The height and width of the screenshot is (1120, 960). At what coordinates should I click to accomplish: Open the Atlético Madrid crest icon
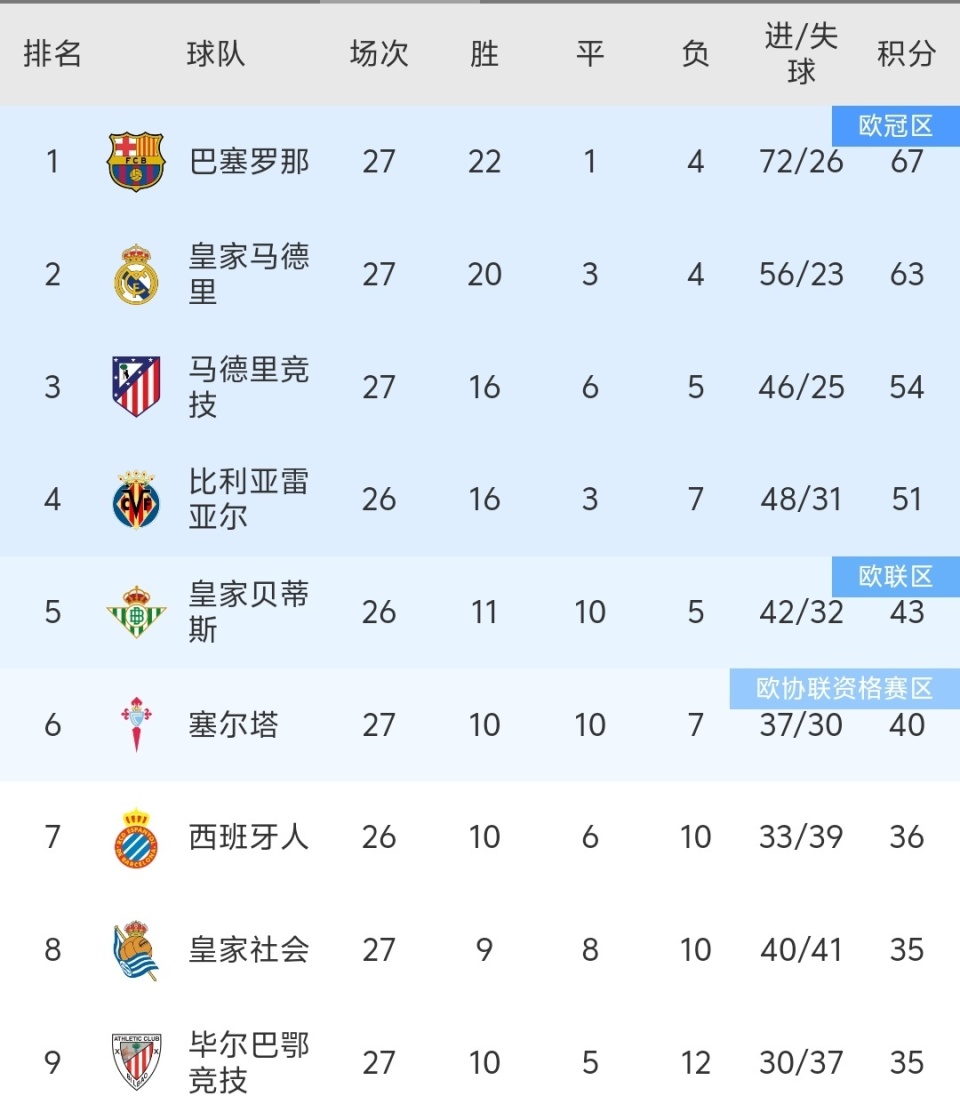(x=136, y=387)
